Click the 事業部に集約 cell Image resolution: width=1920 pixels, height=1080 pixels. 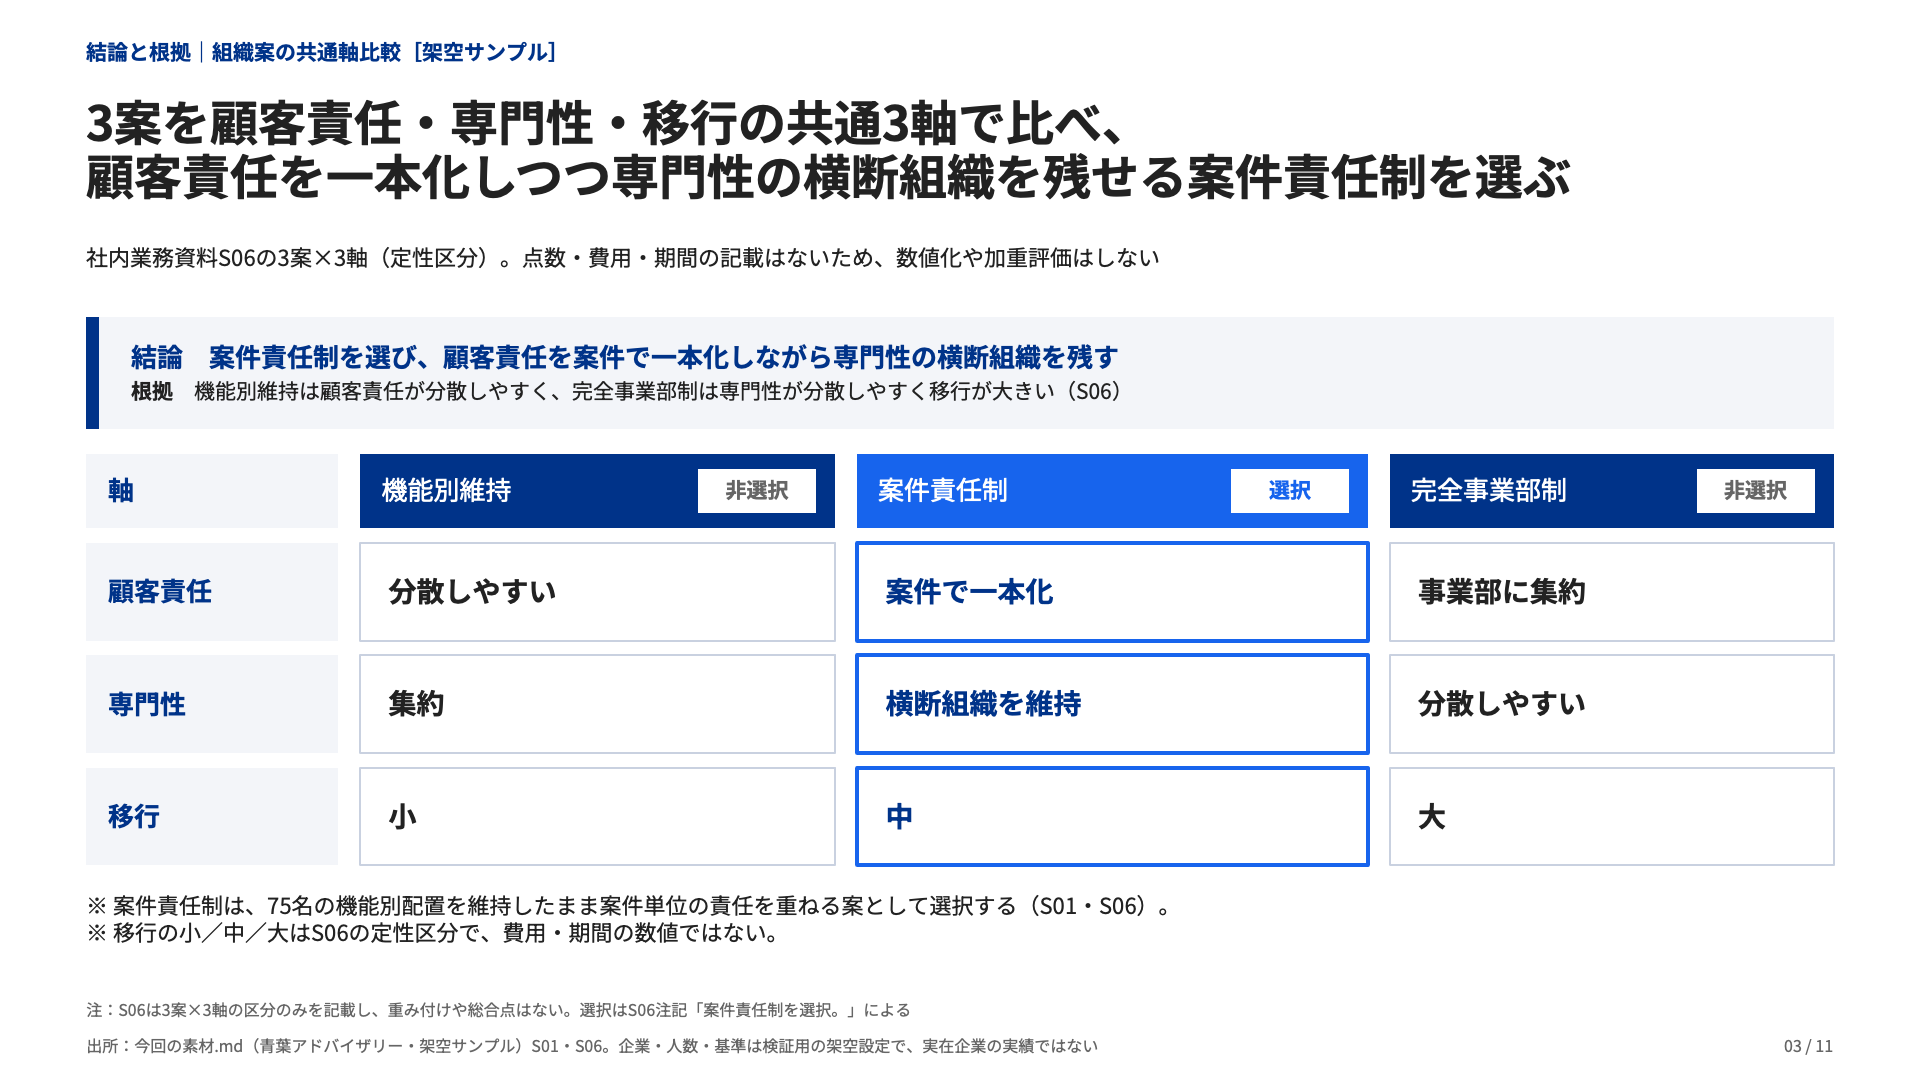1611,592
